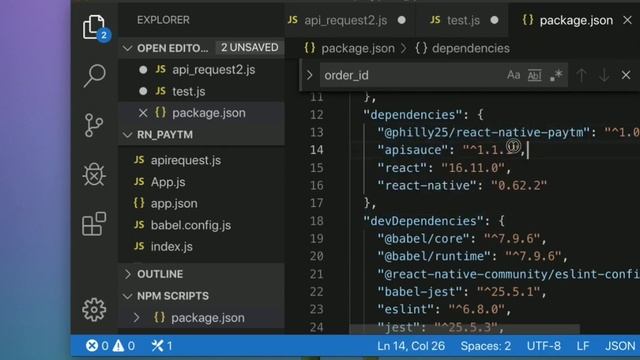The image size is (640, 360).
Task: Open the Extensions view
Action: [94, 224]
